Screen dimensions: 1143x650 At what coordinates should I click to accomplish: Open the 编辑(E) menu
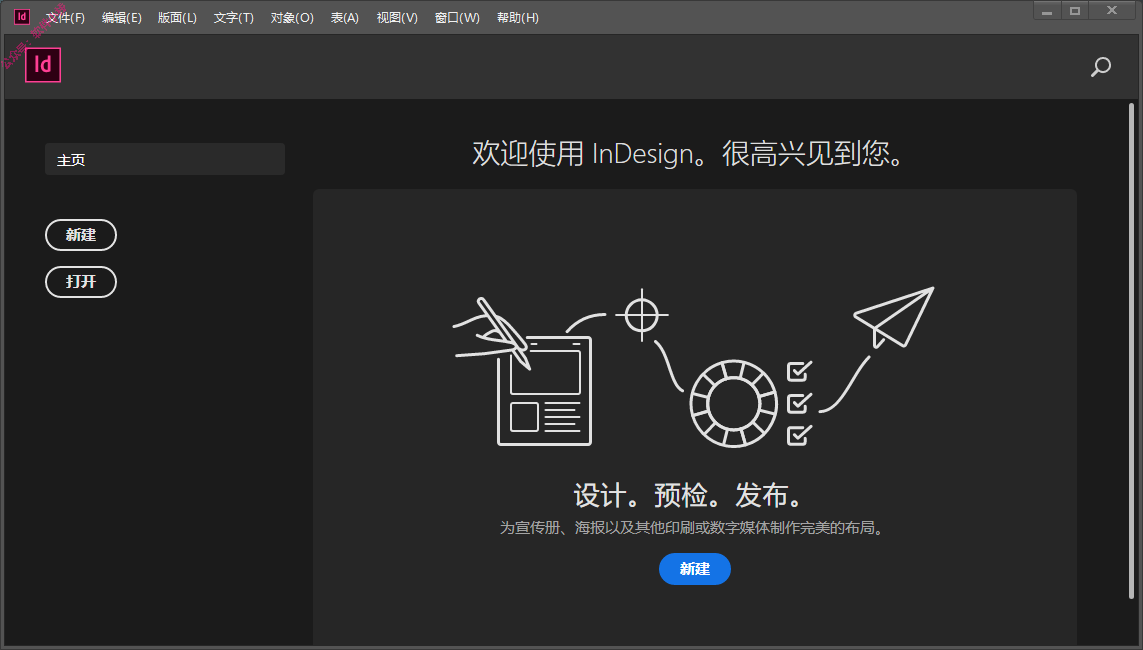pyautogui.click(x=122, y=17)
